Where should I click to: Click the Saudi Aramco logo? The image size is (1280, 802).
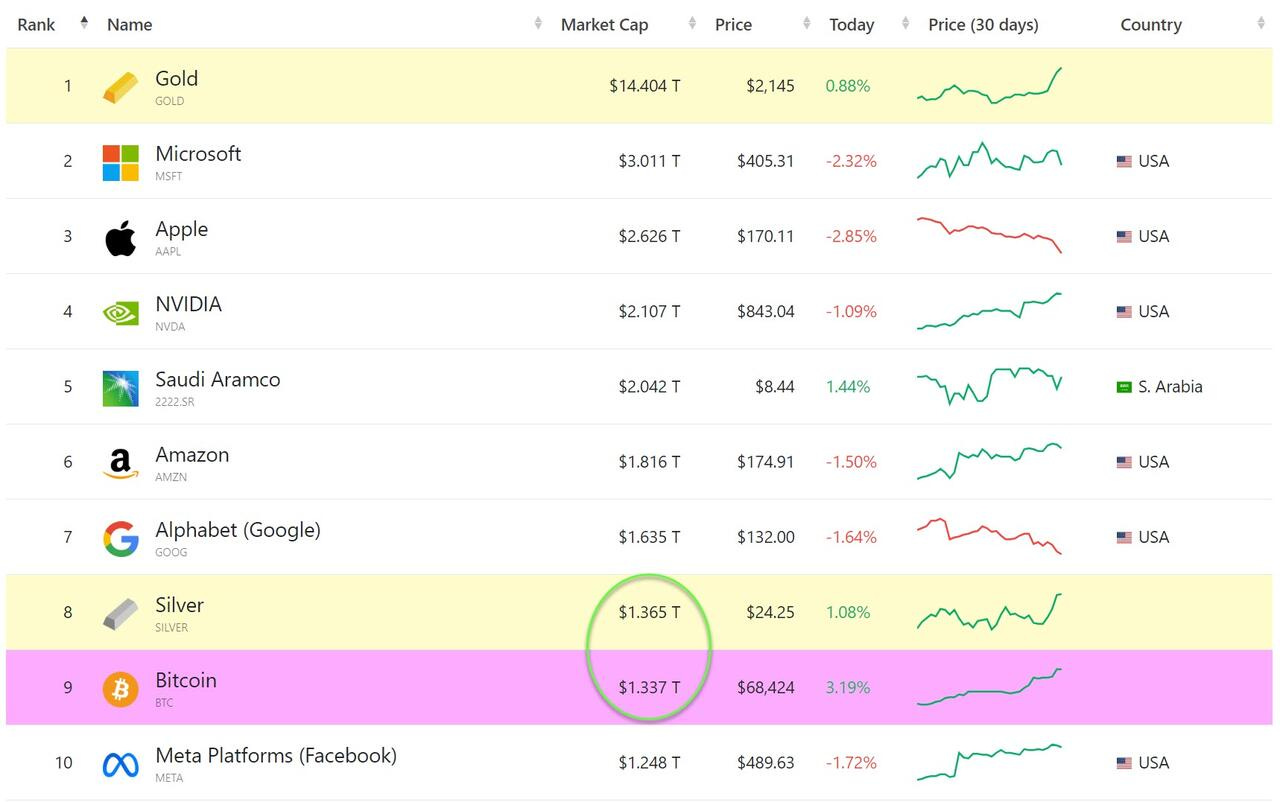(x=121, y=388)
